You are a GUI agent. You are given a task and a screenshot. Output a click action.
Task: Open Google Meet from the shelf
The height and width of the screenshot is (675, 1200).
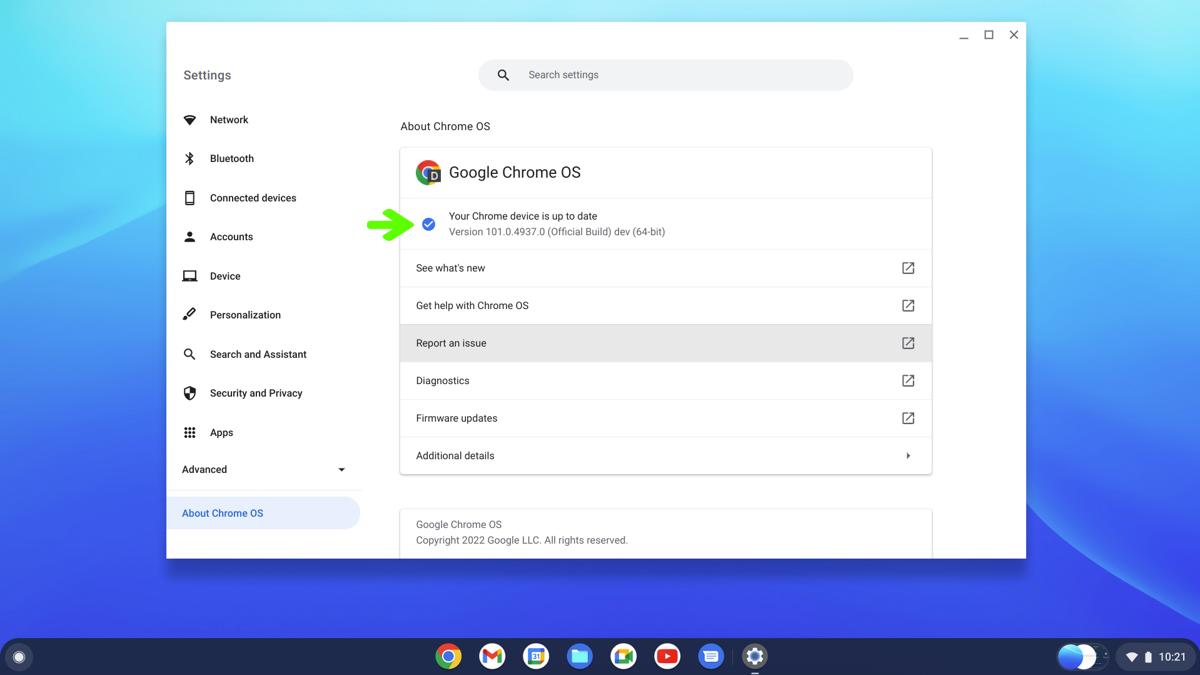pos(623,656)
